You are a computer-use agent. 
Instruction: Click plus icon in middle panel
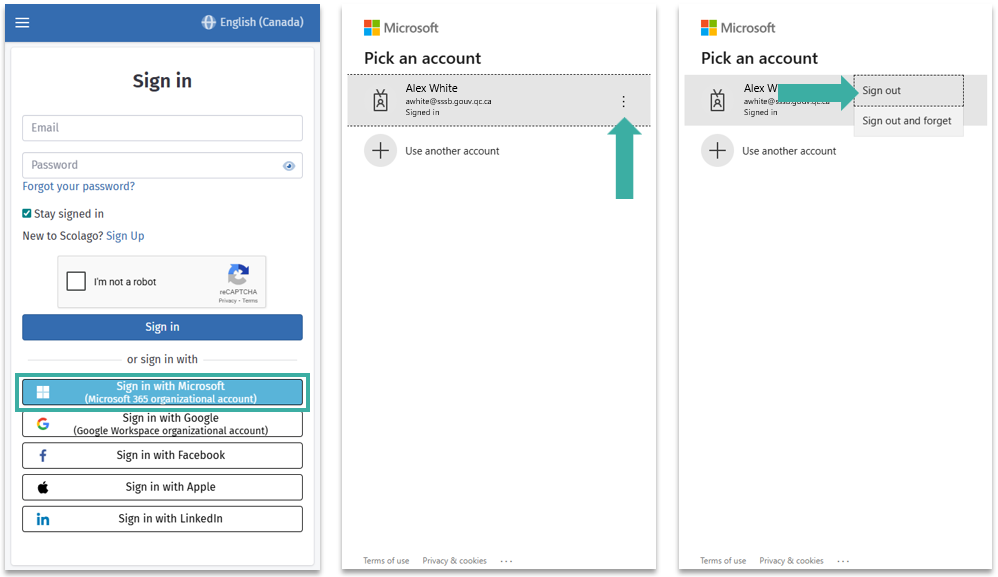point(381,151)
